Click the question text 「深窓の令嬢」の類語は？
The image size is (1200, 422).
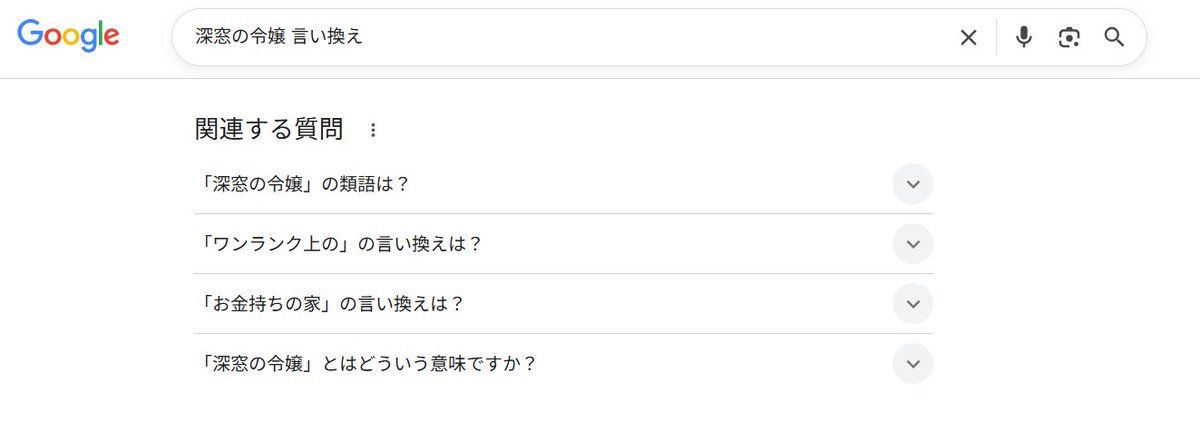304,184
